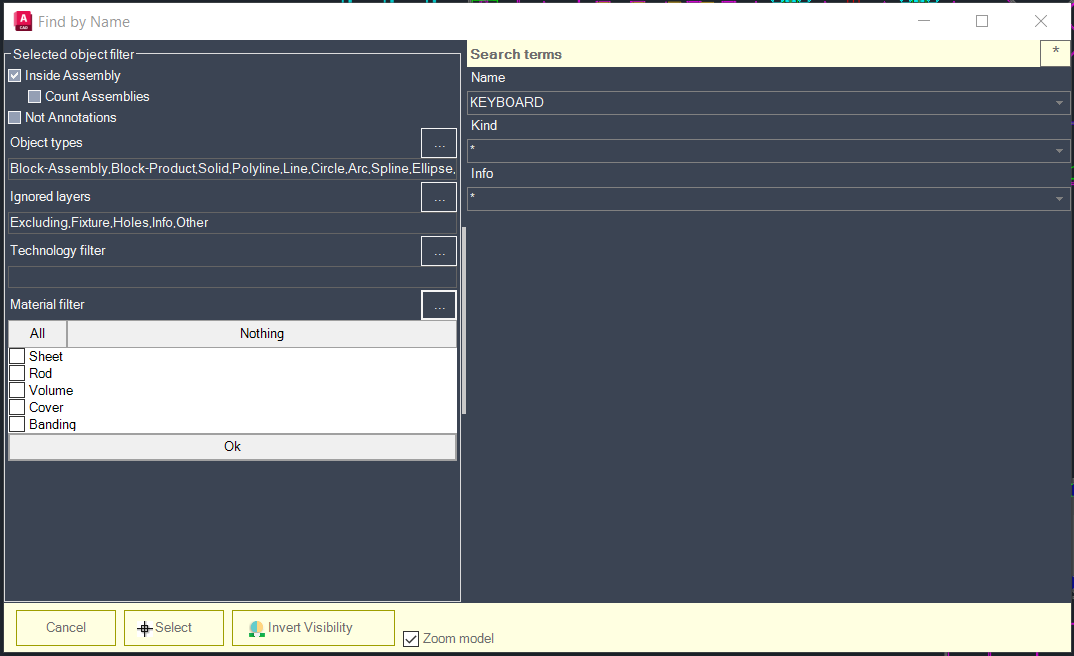The width and height of the screenshot is (1074, 656).
Task: Click the Selected object filter label
Action: click(x=74, y=54)
